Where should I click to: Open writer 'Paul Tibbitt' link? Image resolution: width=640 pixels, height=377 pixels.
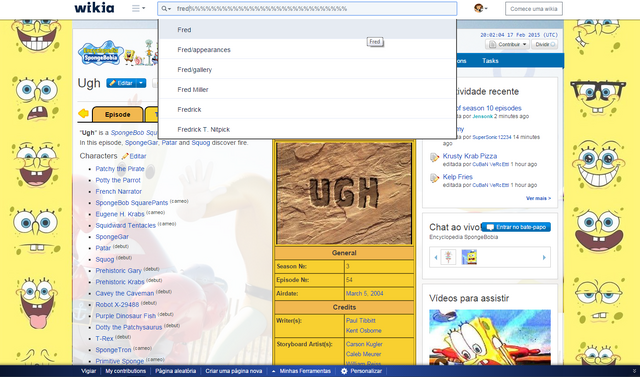(360, 321)
